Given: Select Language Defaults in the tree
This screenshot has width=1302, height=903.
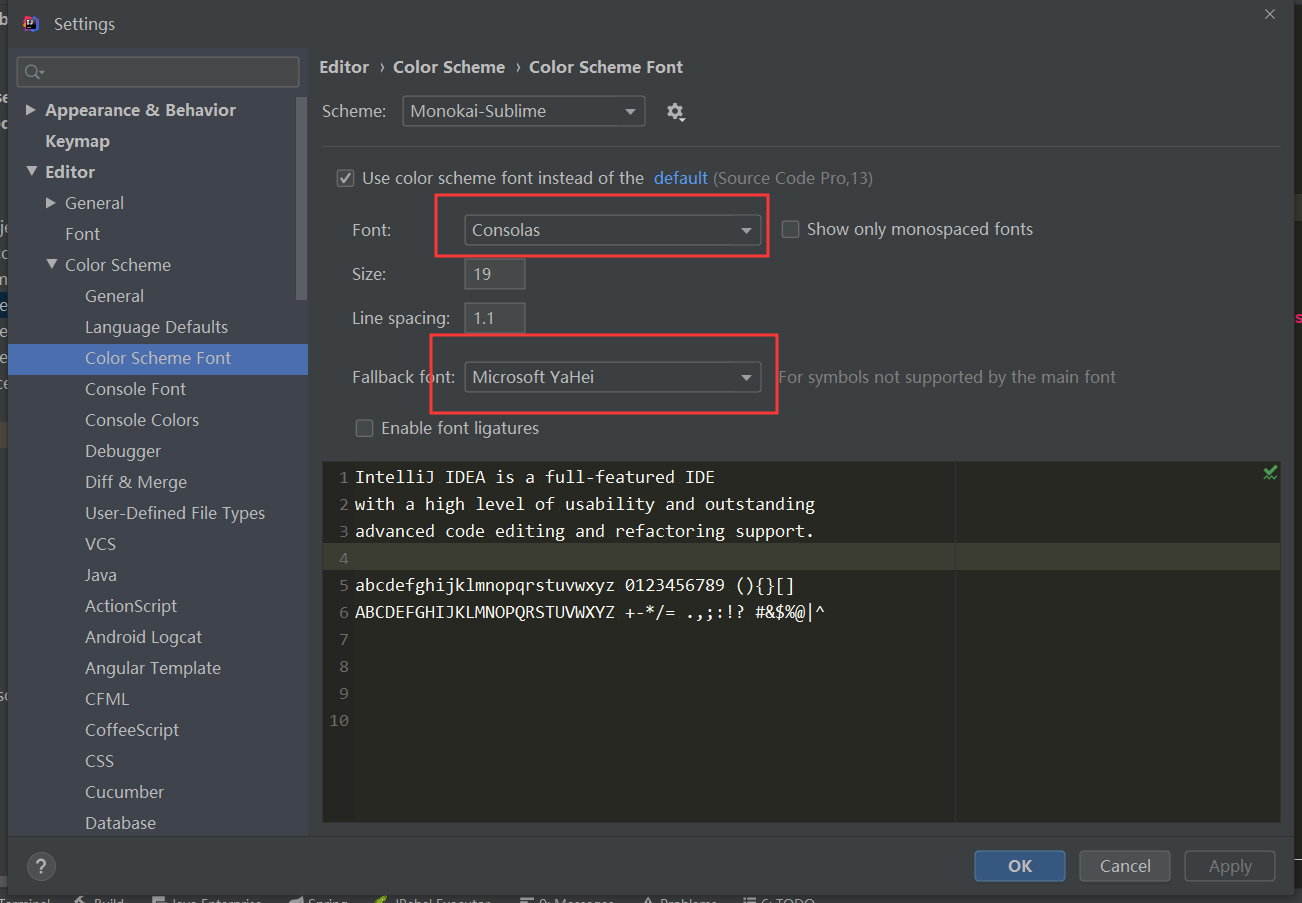Looking at the screenshot, I should tap(156, 327).
